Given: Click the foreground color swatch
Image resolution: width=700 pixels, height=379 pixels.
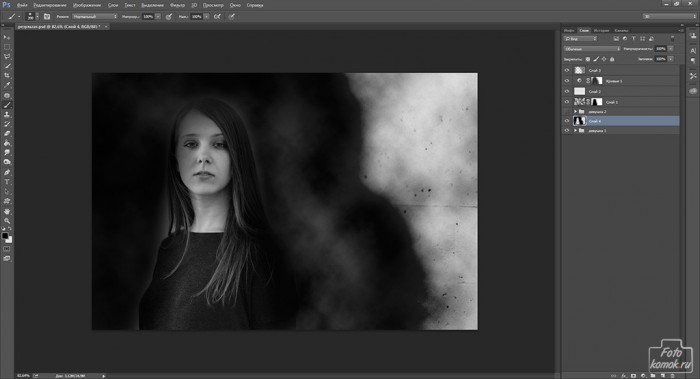Looking at the screenshot, I should pyautogui.click(x=5, y=235).
